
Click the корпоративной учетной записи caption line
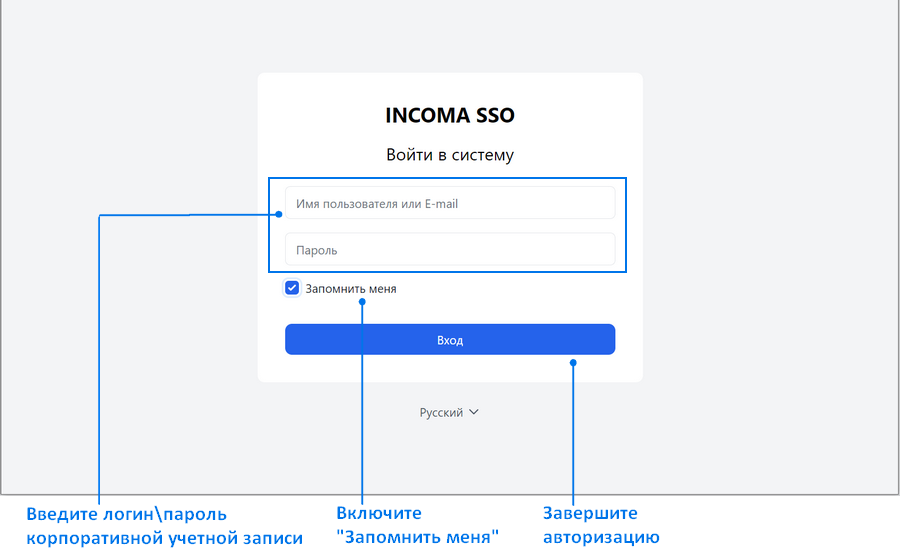click(164, 538)
